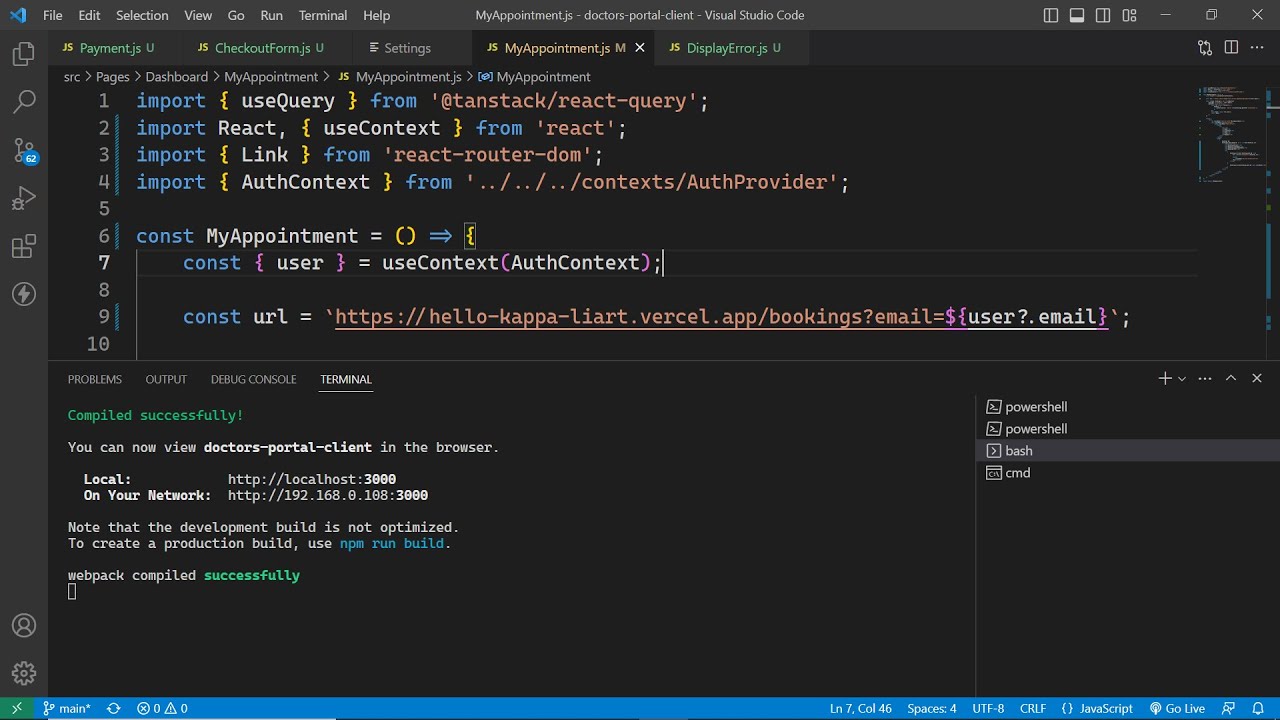
Task: Toggle primary side bar layout icon
Action: 1051,15
